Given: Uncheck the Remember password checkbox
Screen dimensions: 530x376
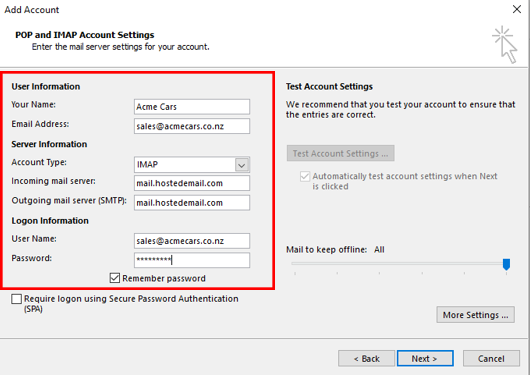Looking at the screenshot, I should point(115,278).
